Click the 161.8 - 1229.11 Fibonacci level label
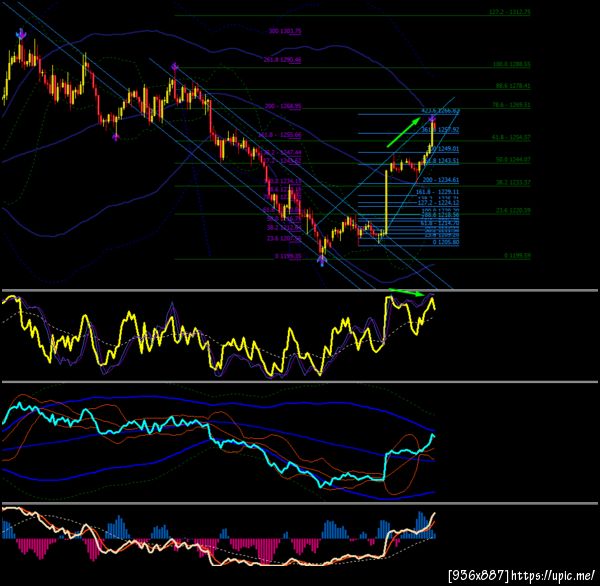The height and width of the screenshot is (586, 600). pyautogui.click(x=437, y=192)
